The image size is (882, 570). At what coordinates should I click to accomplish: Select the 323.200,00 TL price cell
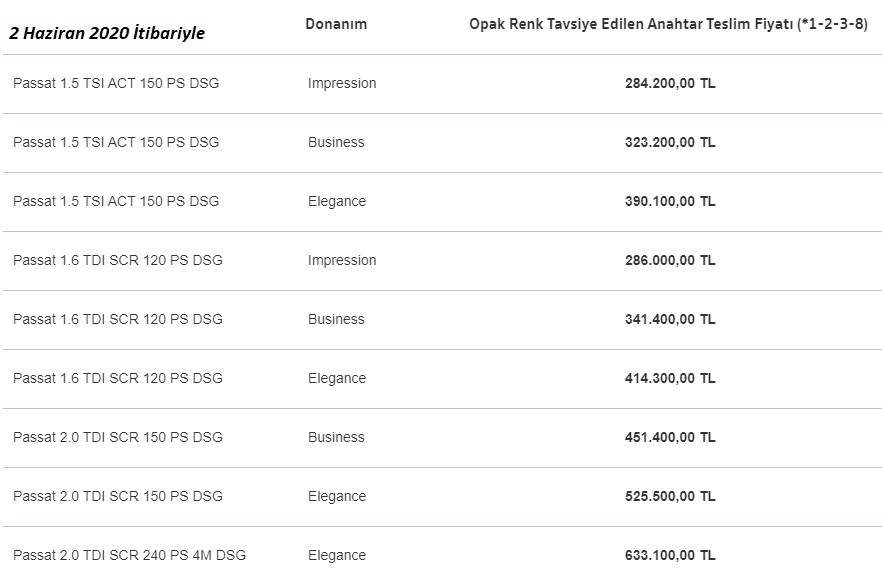[x=670, y=142]
